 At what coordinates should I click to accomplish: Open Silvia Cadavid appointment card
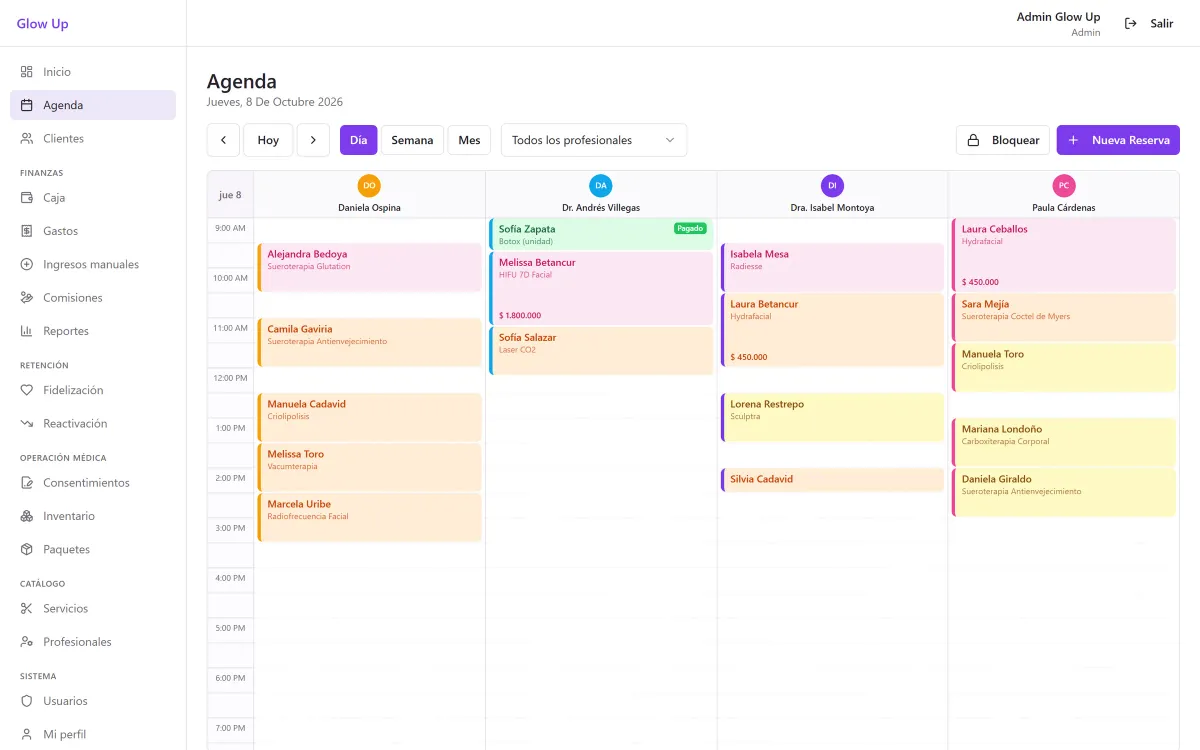coord(832,480)
